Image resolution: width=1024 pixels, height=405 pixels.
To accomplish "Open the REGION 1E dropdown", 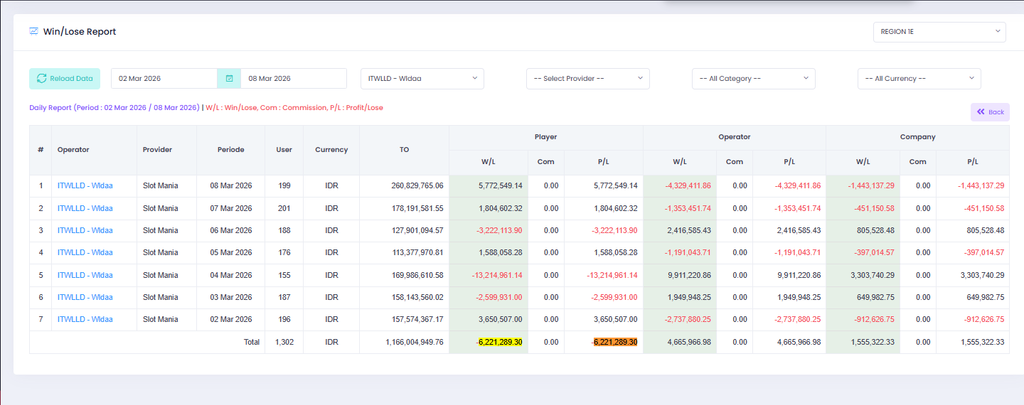I will pos(939,31).
